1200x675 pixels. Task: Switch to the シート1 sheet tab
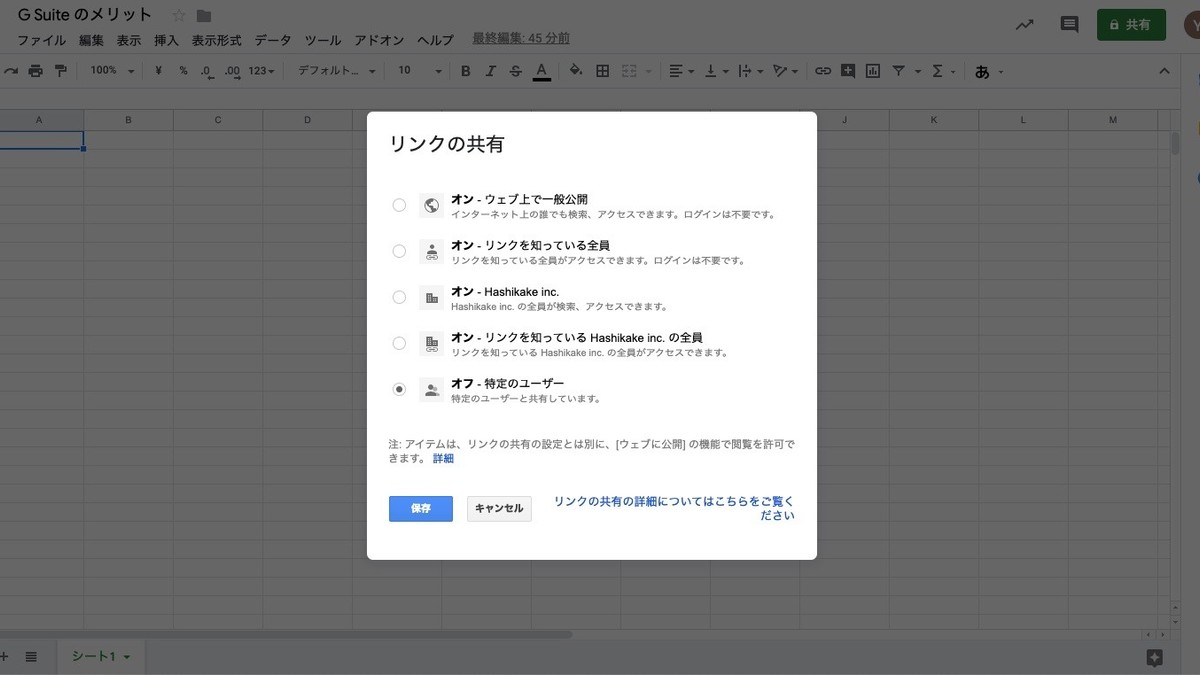pyautogui.click(x=99, y=656)
